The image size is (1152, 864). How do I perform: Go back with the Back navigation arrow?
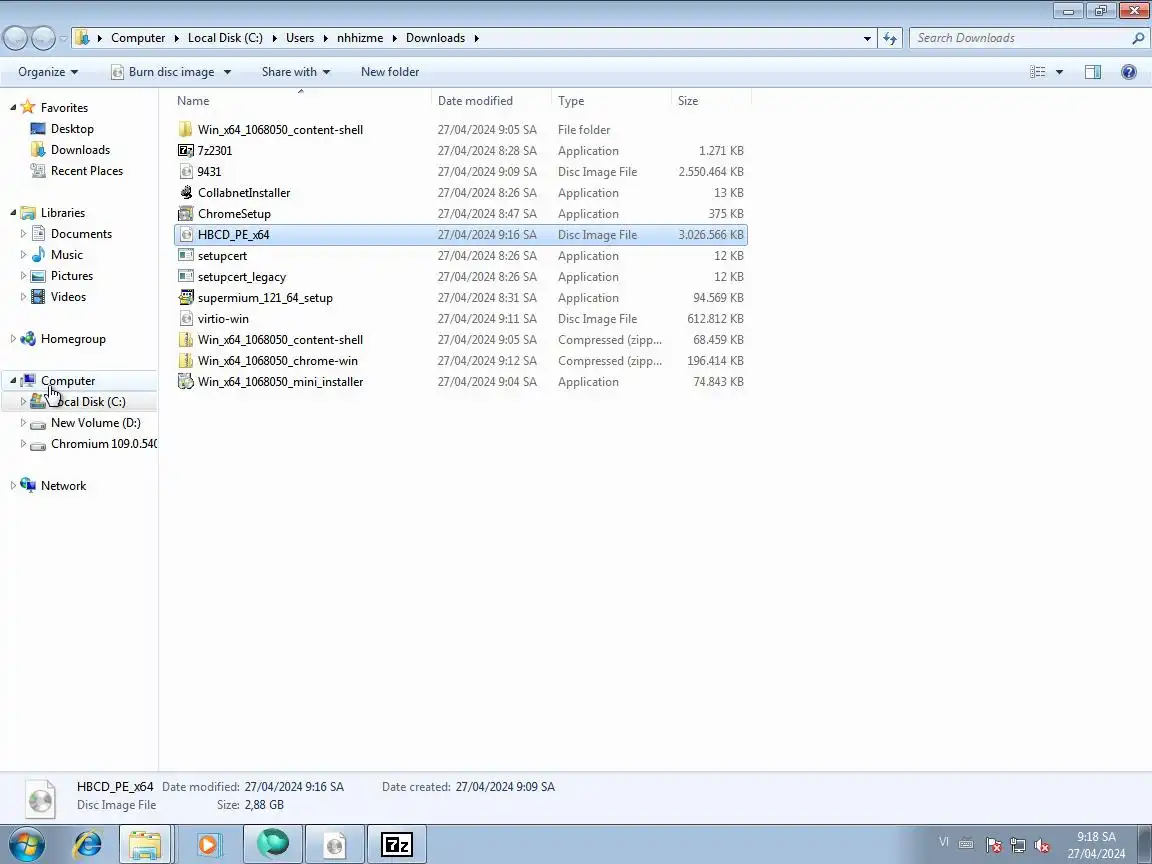(x=16, y=37)
